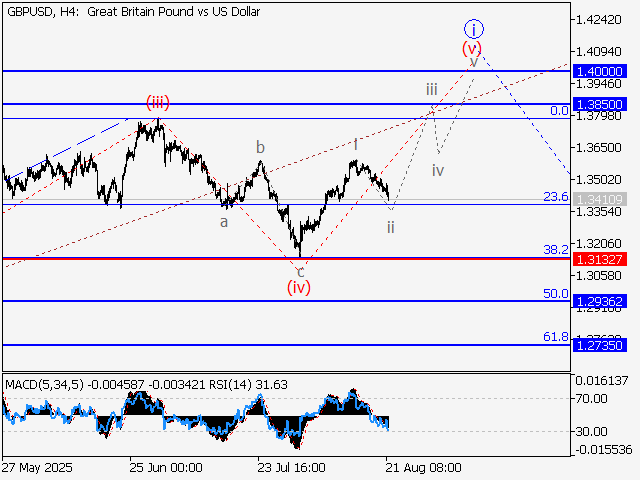Select the 38.2 Fibonacci retracement label

pyautogui.click(x=556, y=249)
